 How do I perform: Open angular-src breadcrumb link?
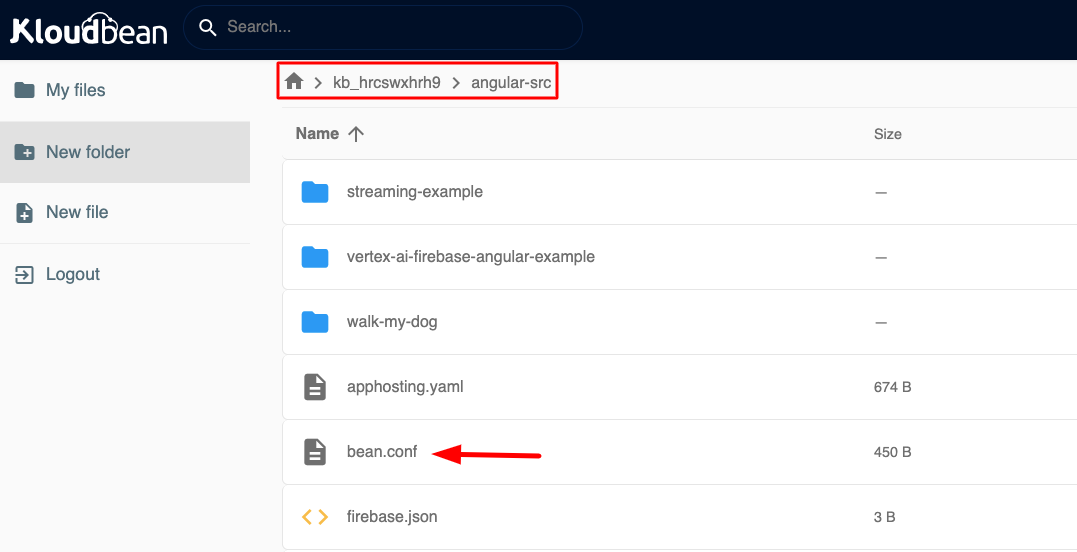pyautogui.click(x=511, y=83)
